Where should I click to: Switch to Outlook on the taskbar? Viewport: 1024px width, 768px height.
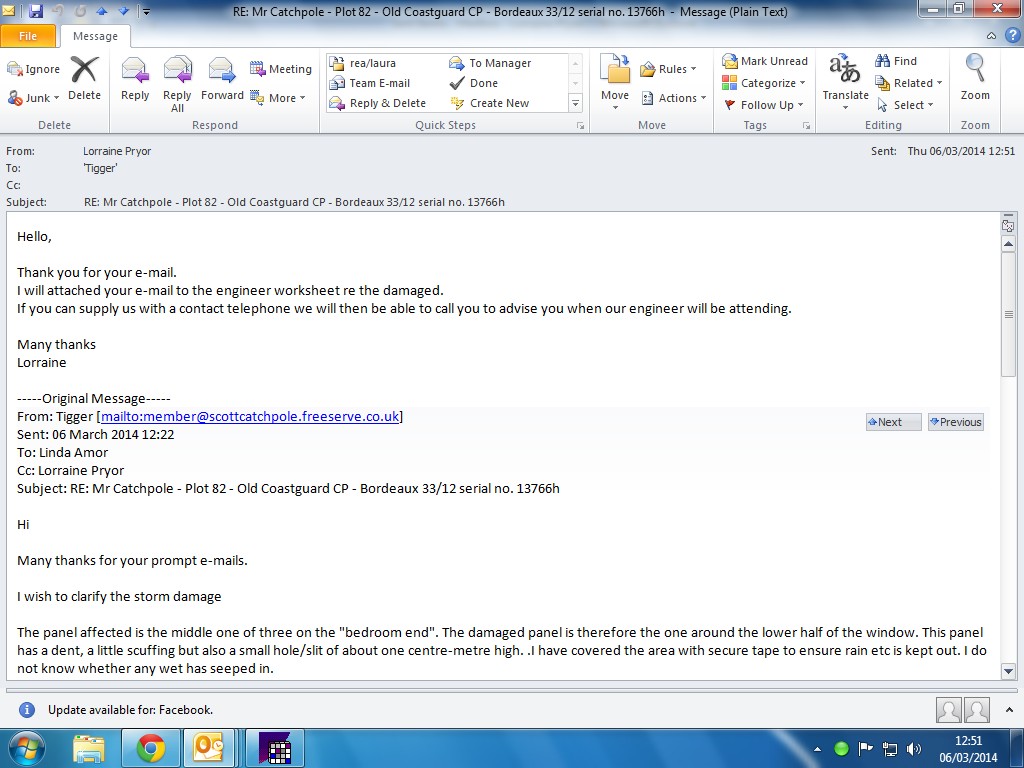(208, 749)
